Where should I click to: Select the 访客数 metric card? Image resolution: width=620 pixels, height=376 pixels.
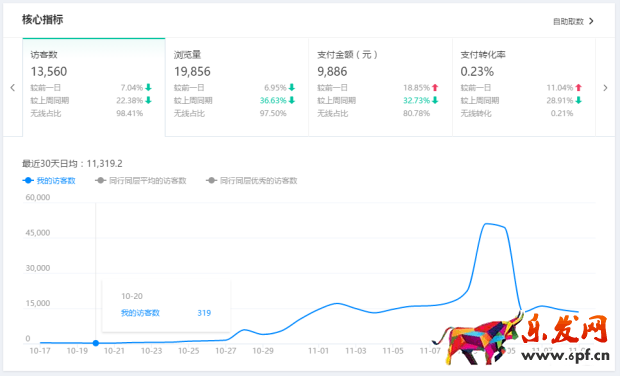point(94,87)
